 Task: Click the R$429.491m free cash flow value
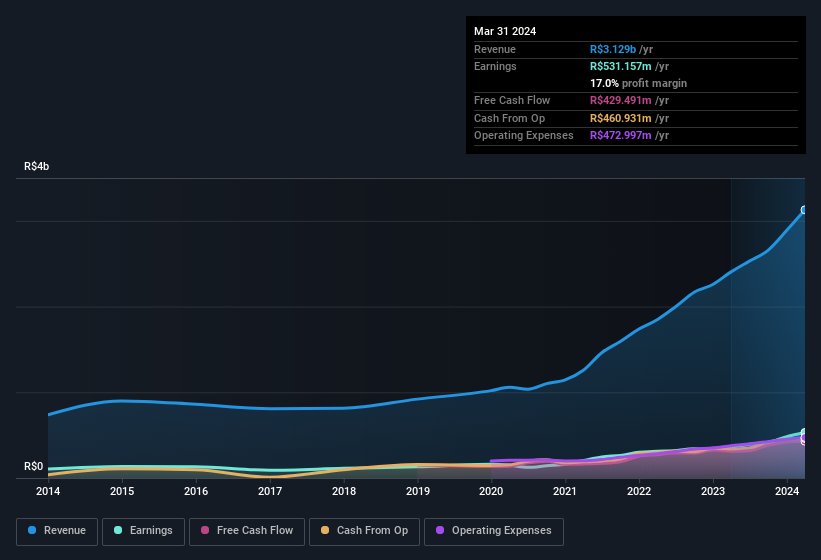tap(620, 100)
